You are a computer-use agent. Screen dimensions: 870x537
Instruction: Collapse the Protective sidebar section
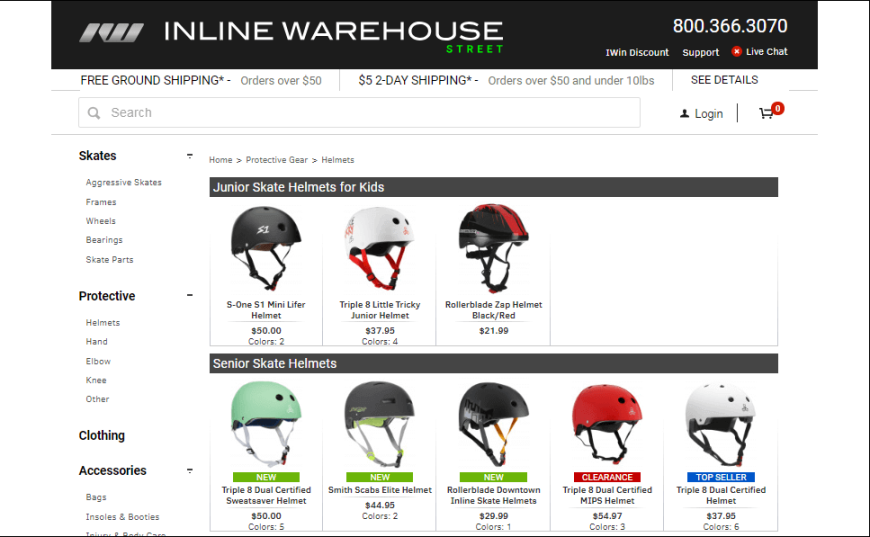tap(190, 295)
